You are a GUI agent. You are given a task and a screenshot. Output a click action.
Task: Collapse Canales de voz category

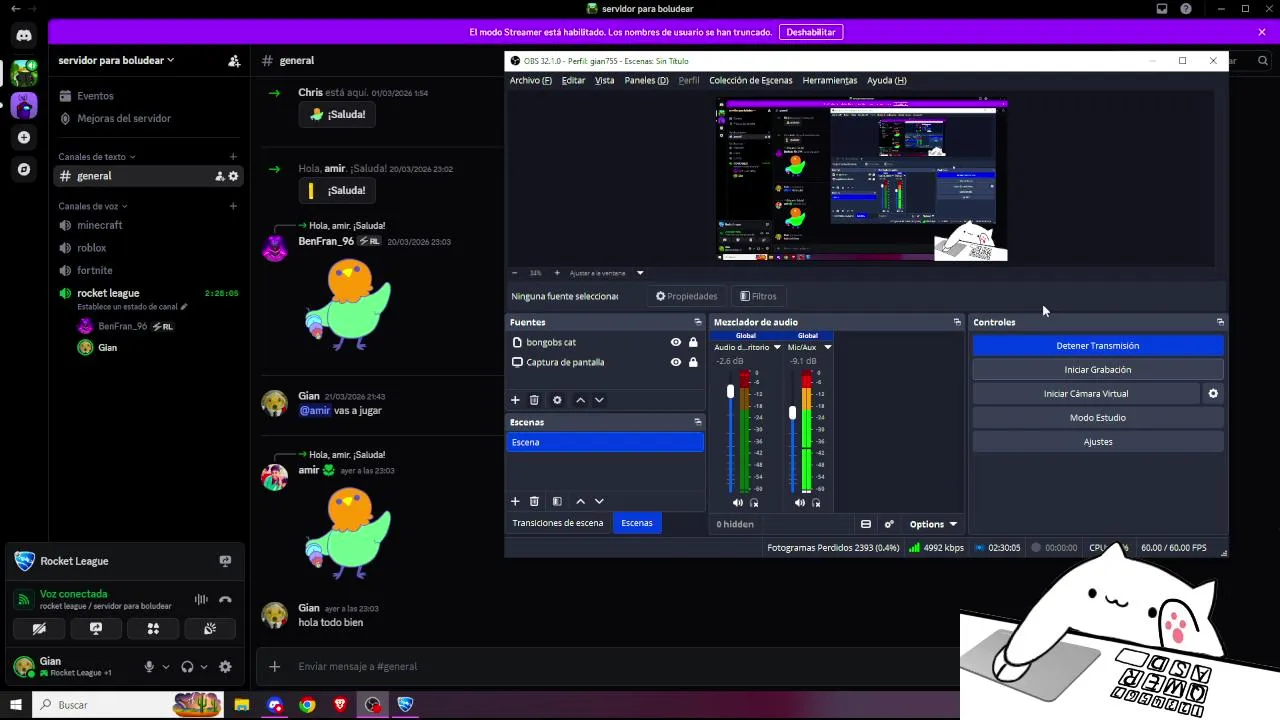(x=92, y=206)
